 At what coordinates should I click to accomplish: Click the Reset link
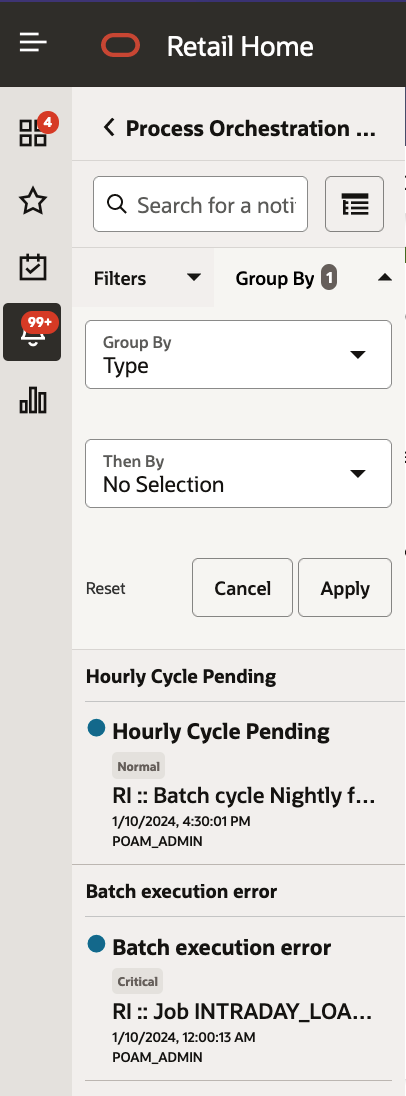coord(106,589)
